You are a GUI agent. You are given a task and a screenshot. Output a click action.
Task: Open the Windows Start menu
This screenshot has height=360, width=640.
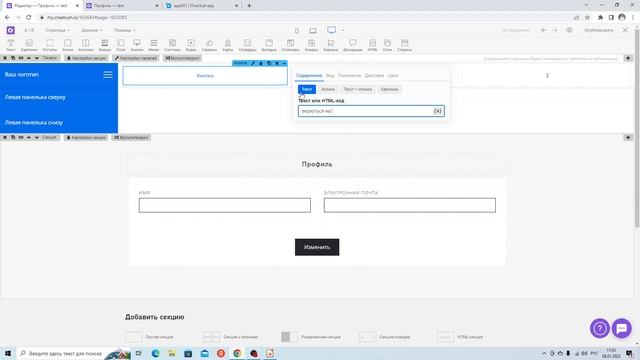coord(8,353)
